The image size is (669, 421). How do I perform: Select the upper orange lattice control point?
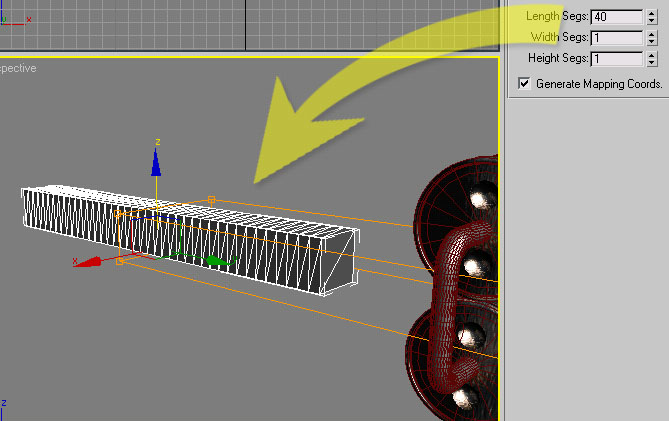[x=210, y=200]
